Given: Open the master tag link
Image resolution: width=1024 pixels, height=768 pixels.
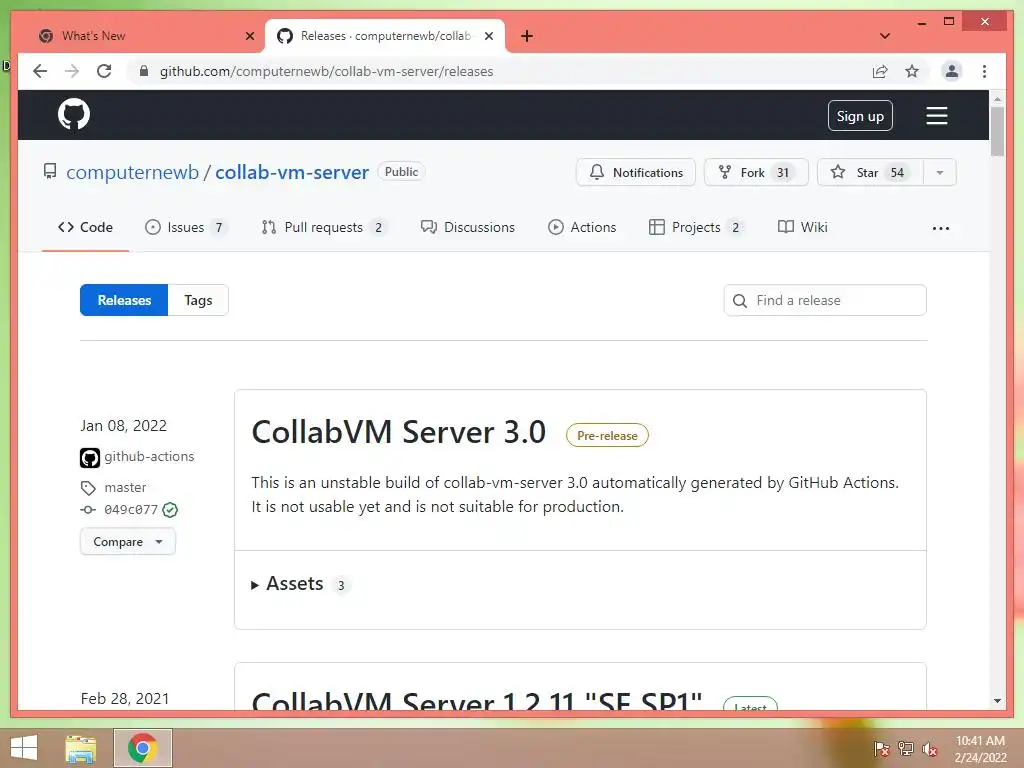Looking at the screenshot, I should pyautogui.click(x=125, y=488).
